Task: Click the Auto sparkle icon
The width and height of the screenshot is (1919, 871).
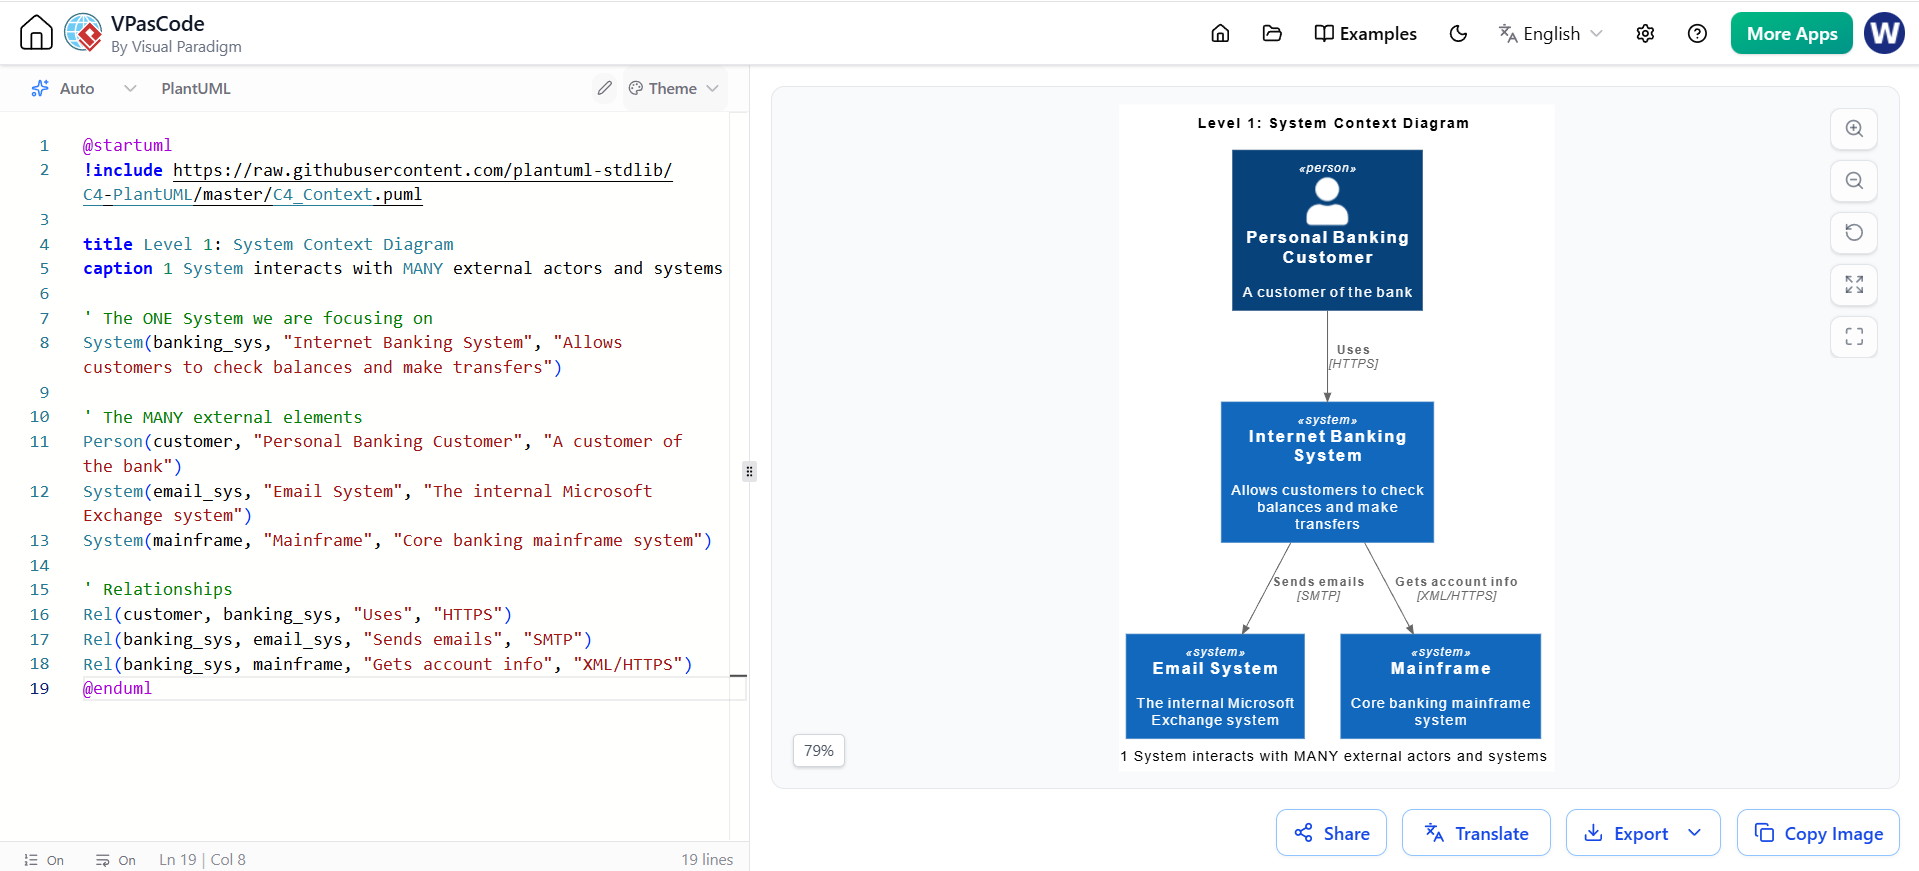Action: click(40, 88)
